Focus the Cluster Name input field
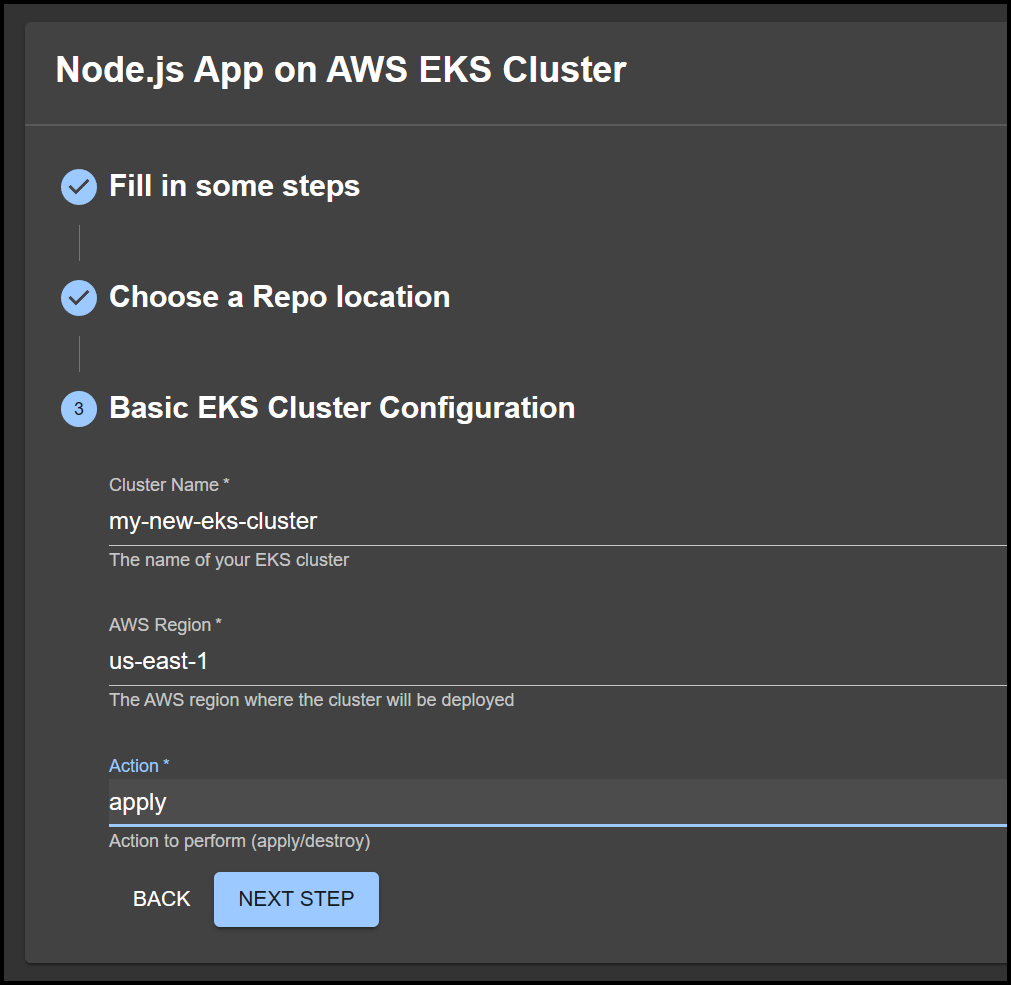1011x985 pixels. coord(556,521)
